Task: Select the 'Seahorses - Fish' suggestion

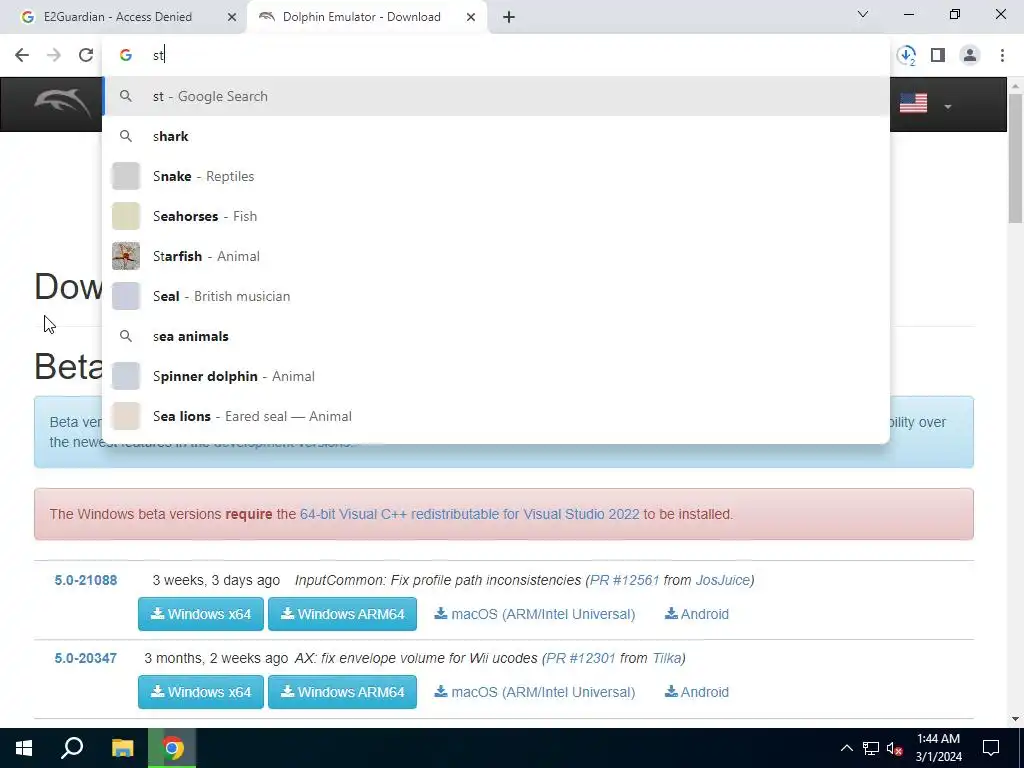Action: (x=496, y=216)
